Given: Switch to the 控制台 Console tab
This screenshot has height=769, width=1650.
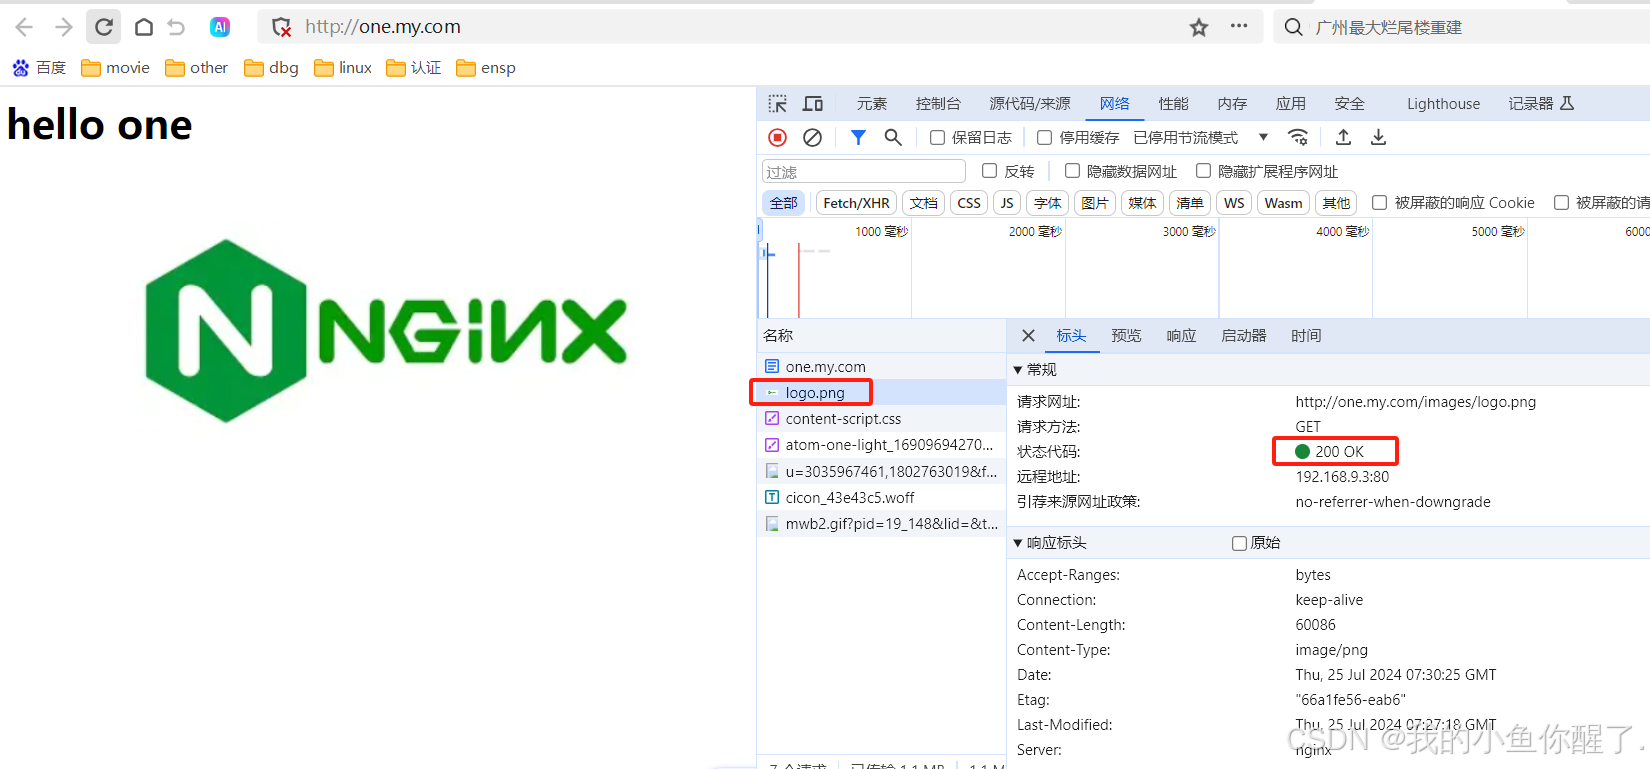Looking at the screenshot, I should [x=938, y=104].
